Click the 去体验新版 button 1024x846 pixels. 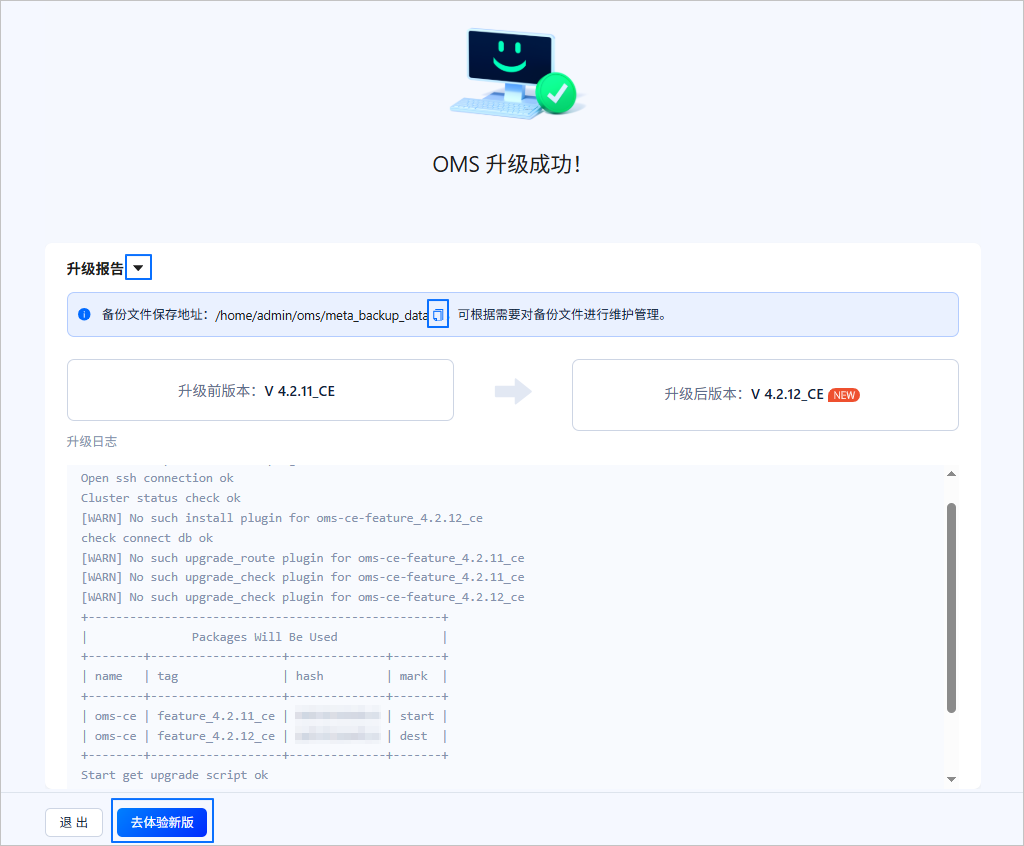point(162,822)
